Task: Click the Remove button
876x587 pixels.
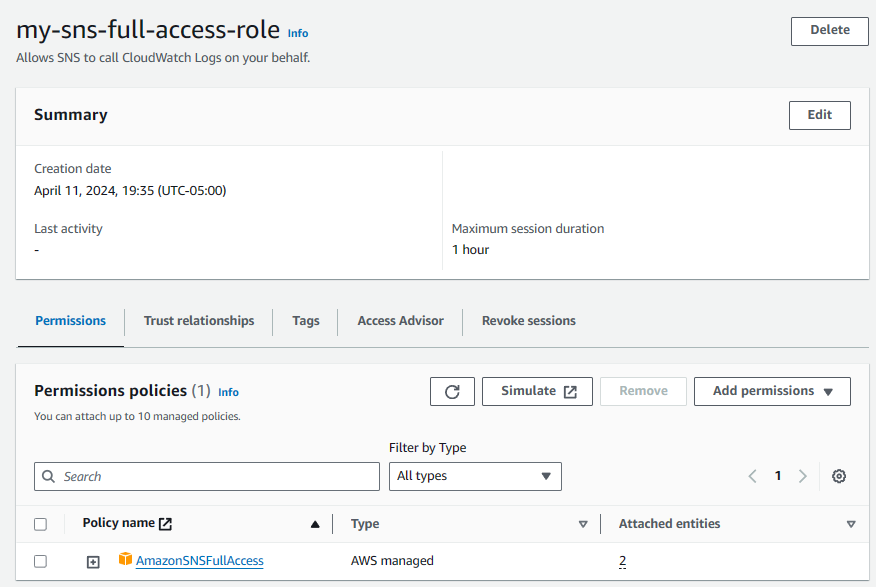Action: pyautogui.click(x=643, y=392)
